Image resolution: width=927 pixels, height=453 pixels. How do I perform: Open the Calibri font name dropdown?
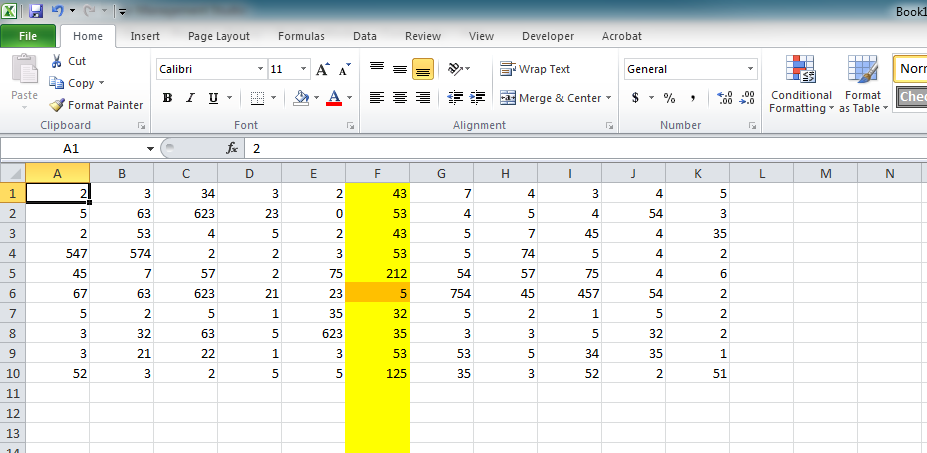[259, 70]
